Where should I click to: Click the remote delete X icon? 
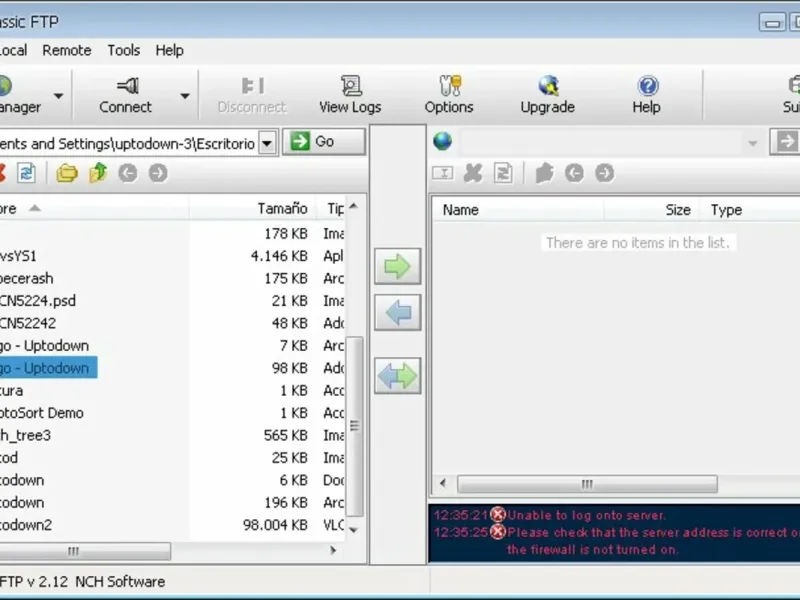[x=473, y=173]
